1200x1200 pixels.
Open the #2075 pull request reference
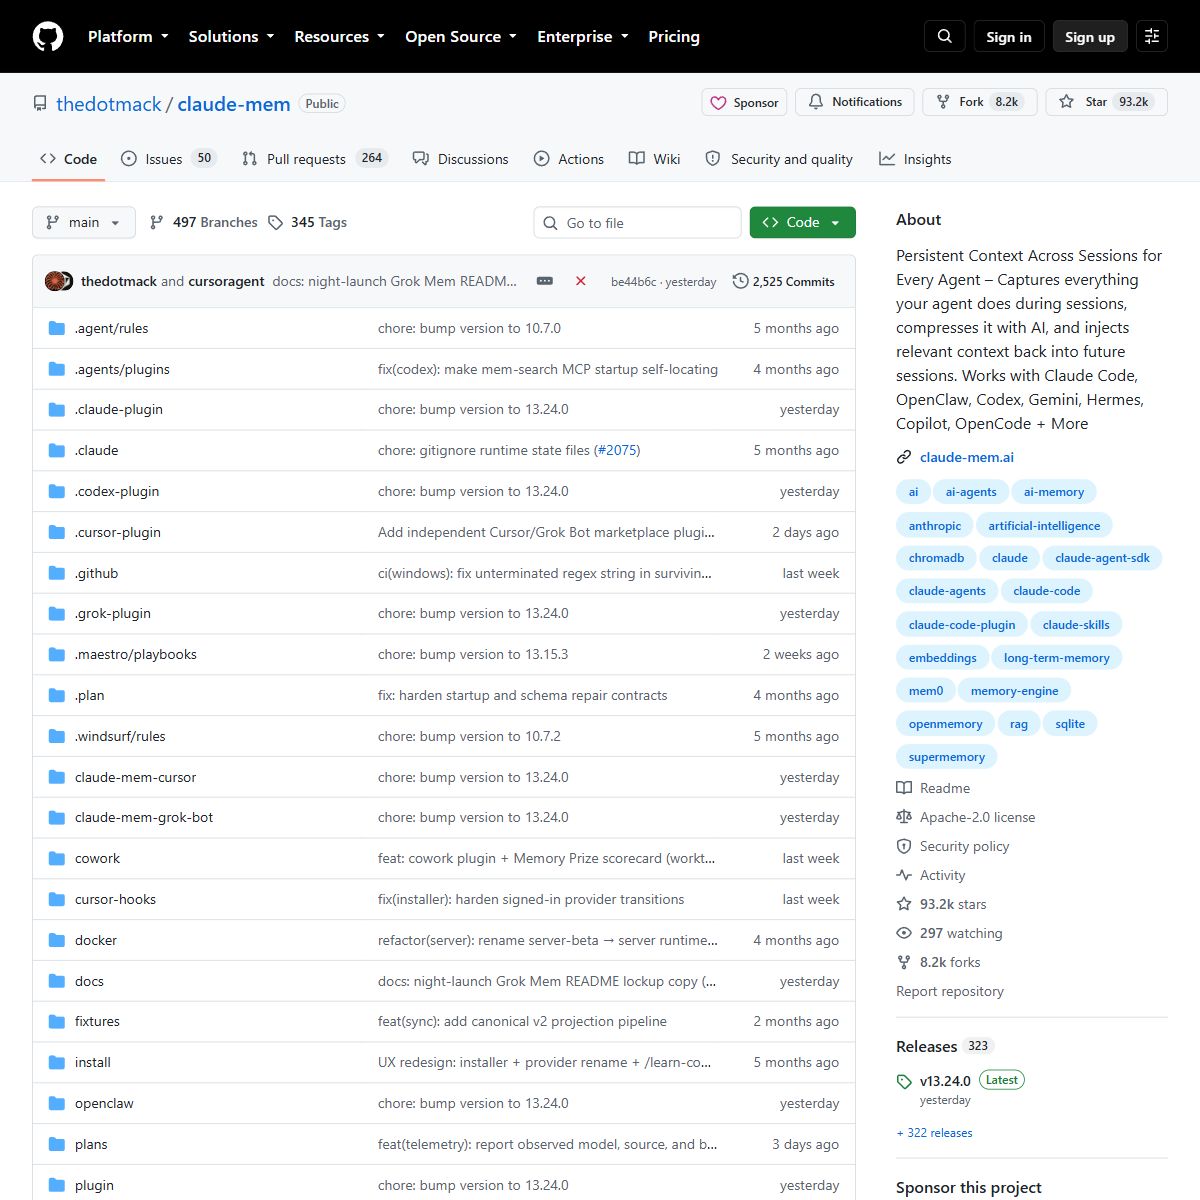click(616, 450)
